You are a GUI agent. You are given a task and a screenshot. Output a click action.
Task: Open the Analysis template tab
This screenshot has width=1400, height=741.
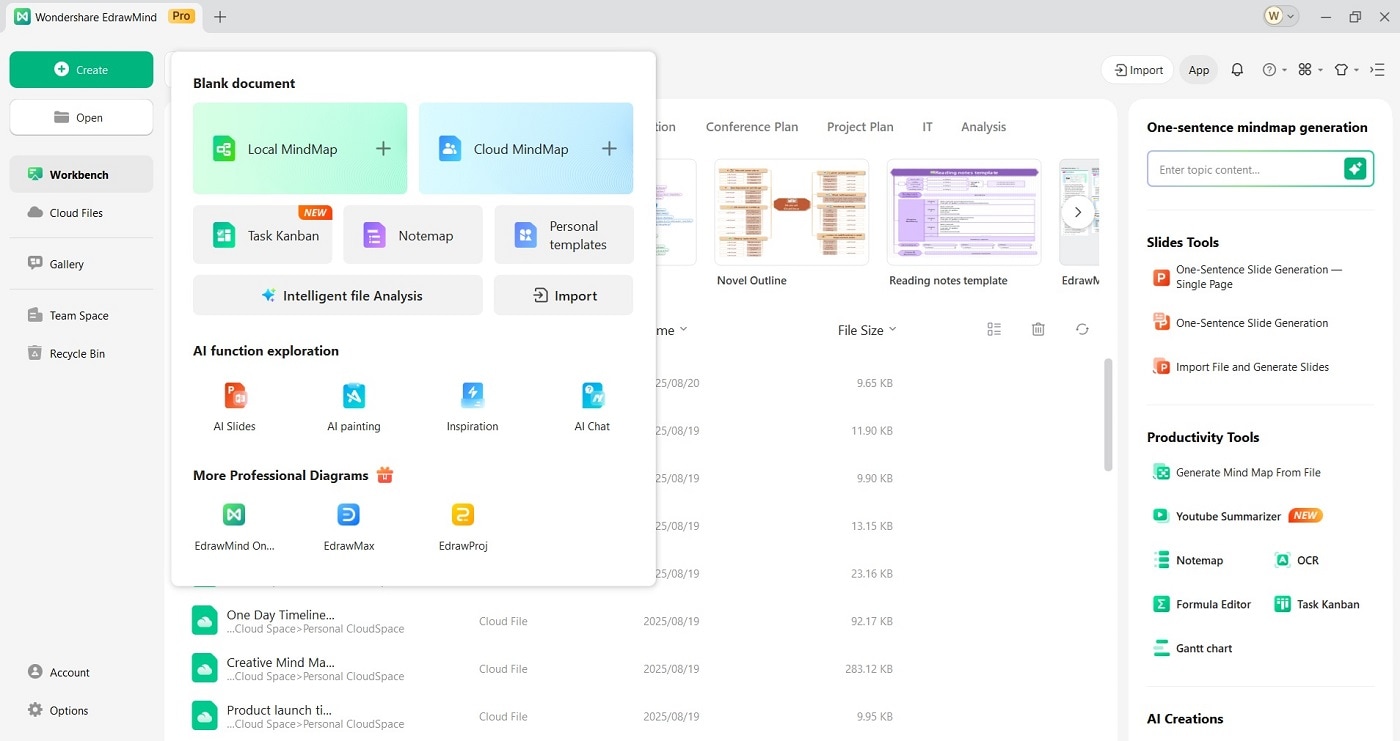tap(983, 127)
